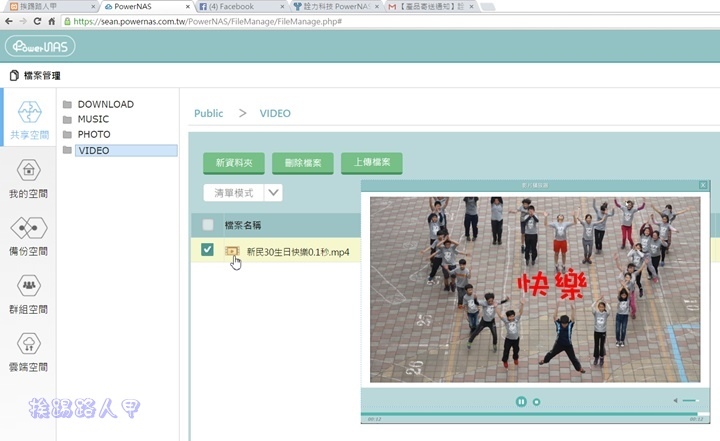Select the DOWNLOAD folder in tree
Image resolution: width=720 pixels, height=441 pixels.
click(105, 104)
